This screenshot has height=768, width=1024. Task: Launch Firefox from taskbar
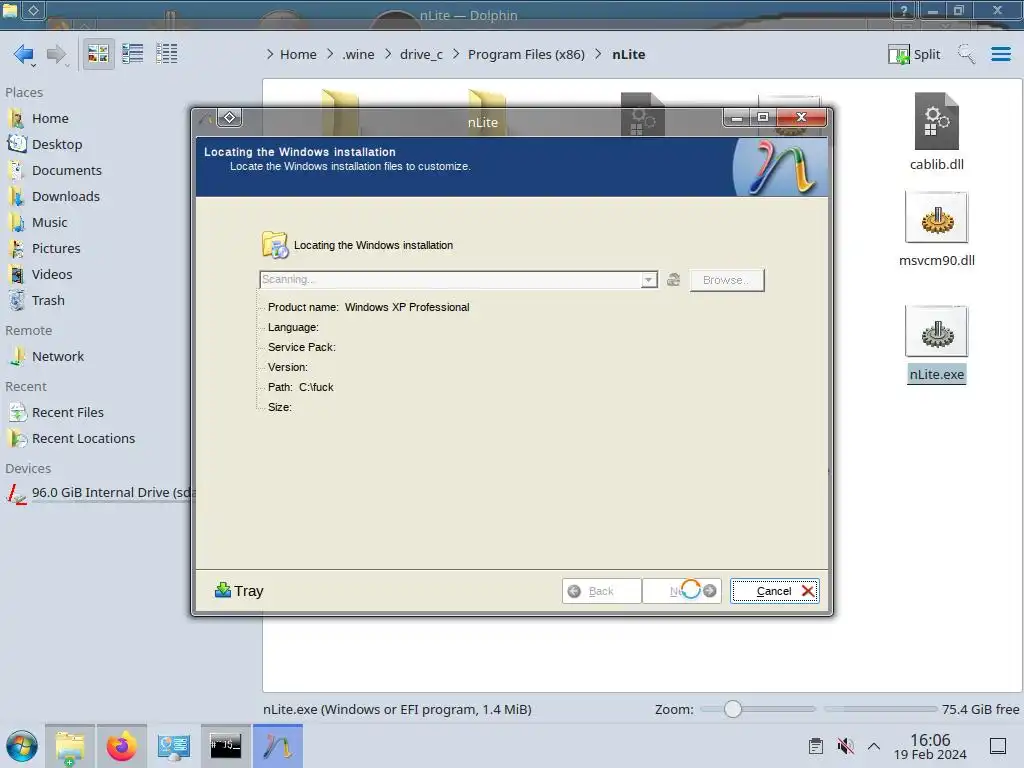[x=121, y=746]
